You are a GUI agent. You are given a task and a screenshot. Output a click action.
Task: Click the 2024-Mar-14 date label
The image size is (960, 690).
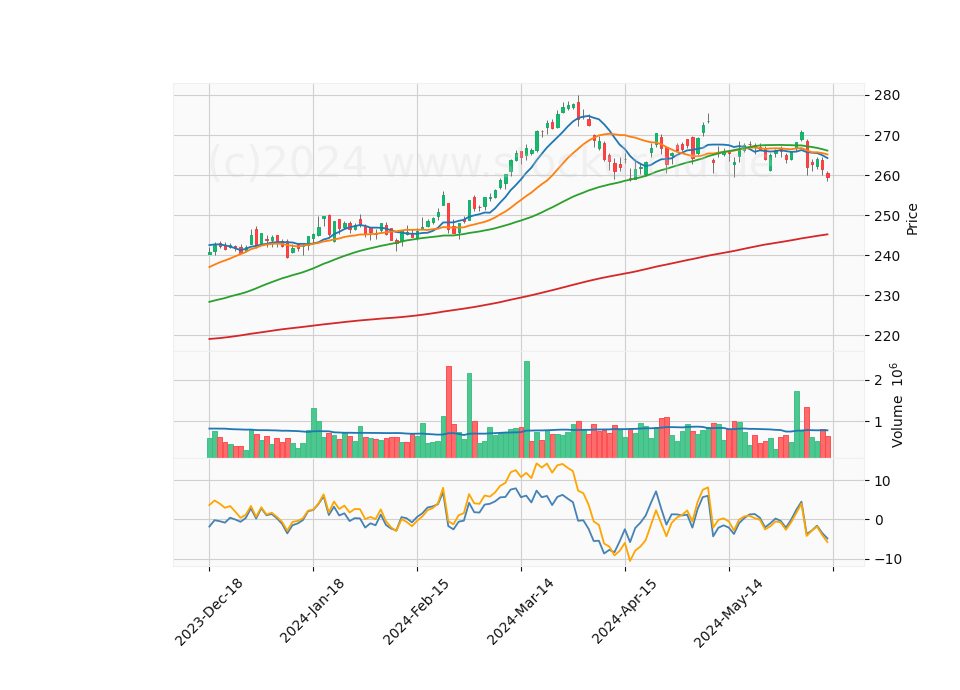pos(520,612)
